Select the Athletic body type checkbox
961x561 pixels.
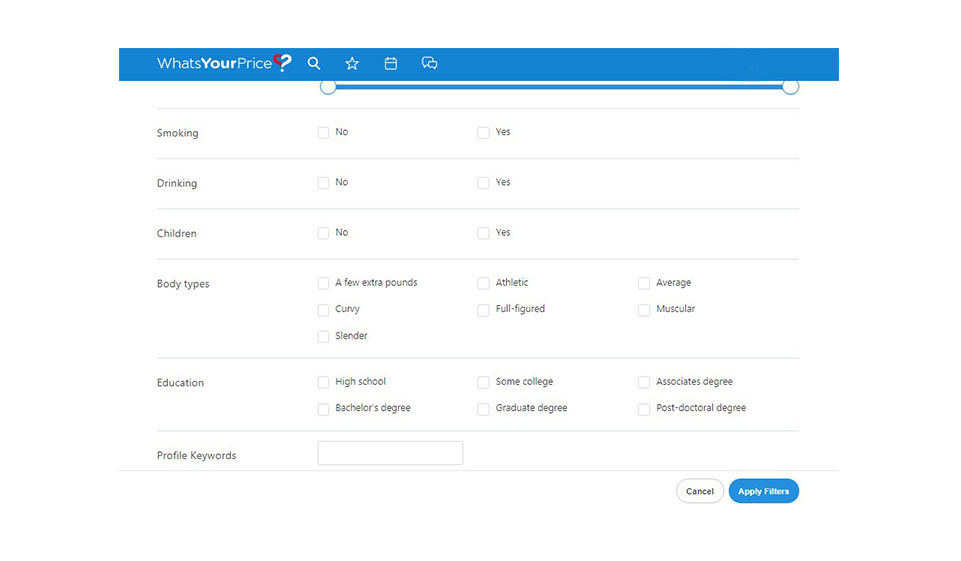click(483, 283)
